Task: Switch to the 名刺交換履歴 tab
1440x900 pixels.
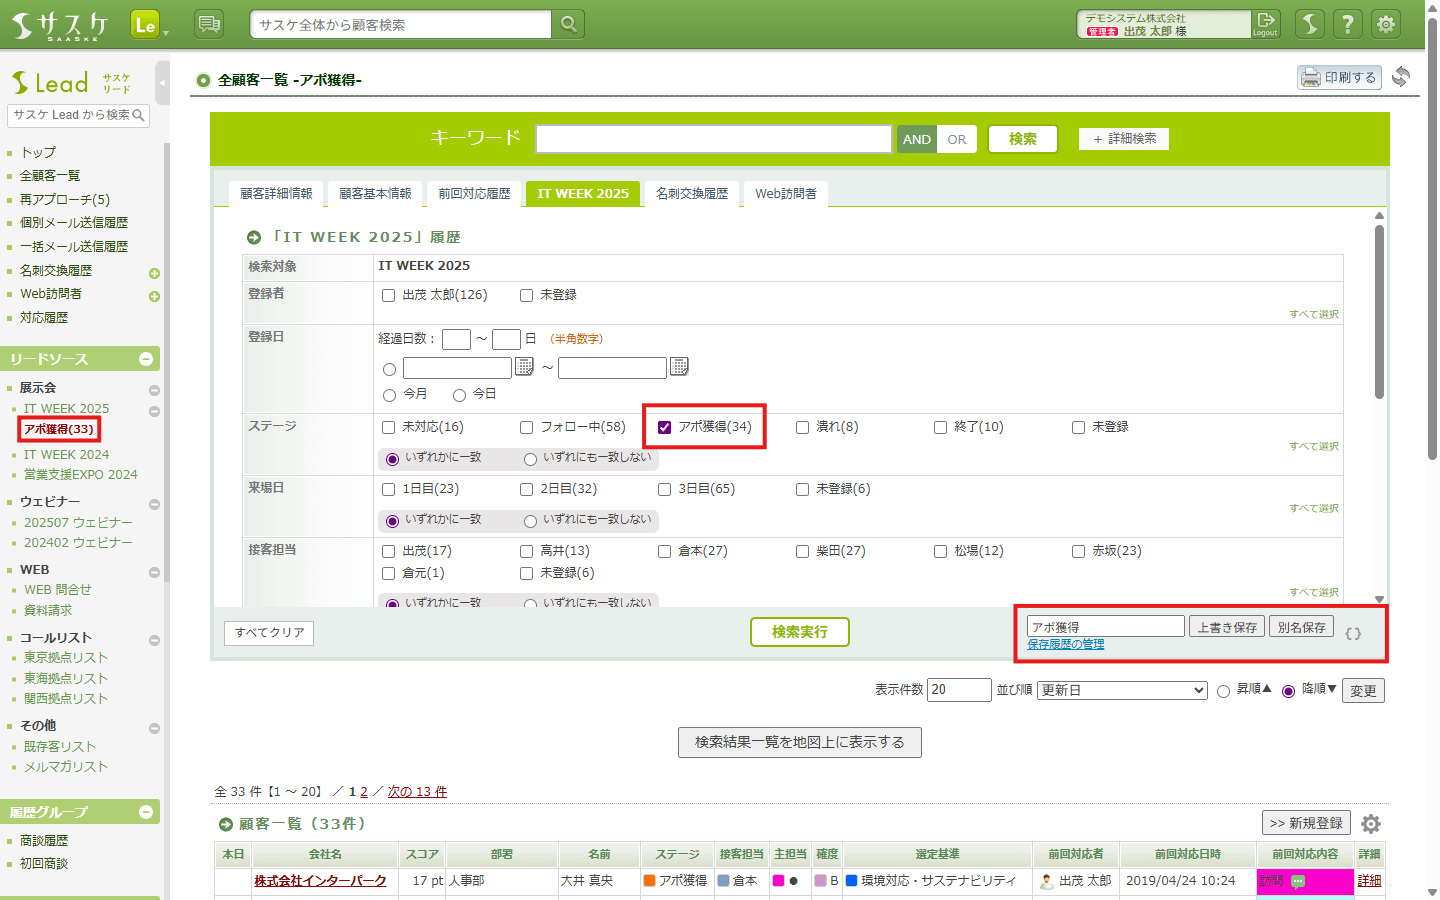Action: point(691,194)
